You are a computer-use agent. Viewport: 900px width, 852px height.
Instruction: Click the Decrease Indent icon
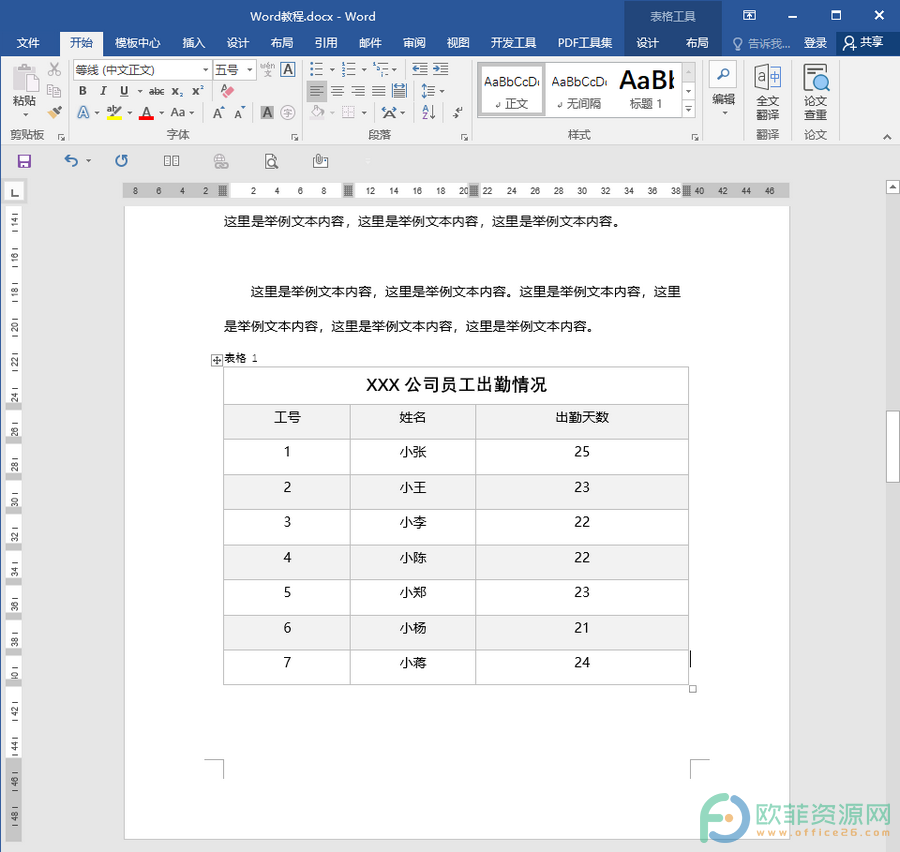point(420,69)
